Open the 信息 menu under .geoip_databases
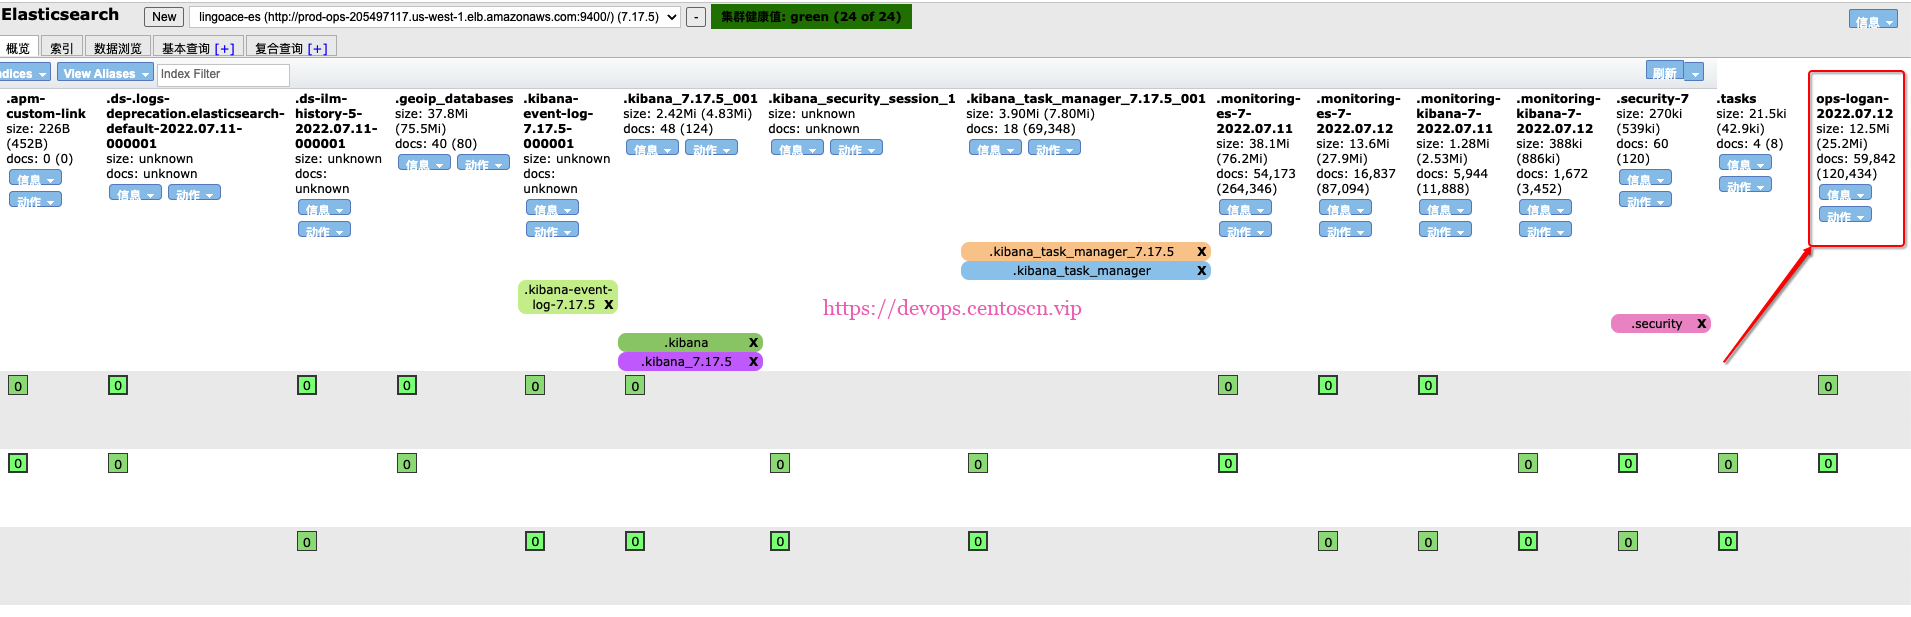Viewport: 1911px width, 617px height. (424, 164)
